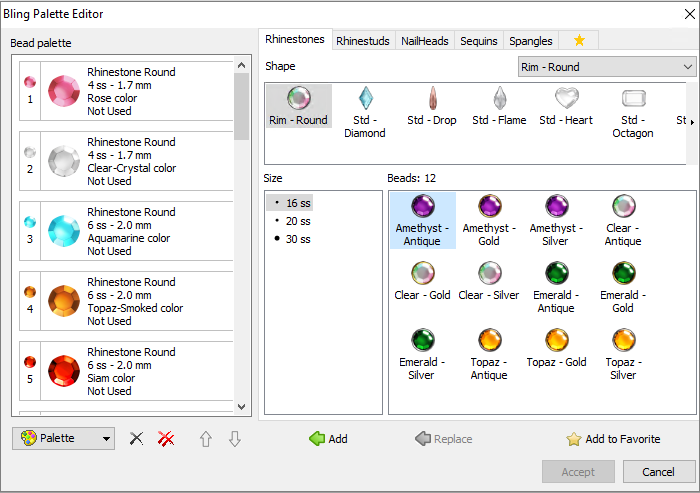The height and width of the screenshot is (493, 700).
Task: Click the Add button
Action: click(x=328, y=439)
